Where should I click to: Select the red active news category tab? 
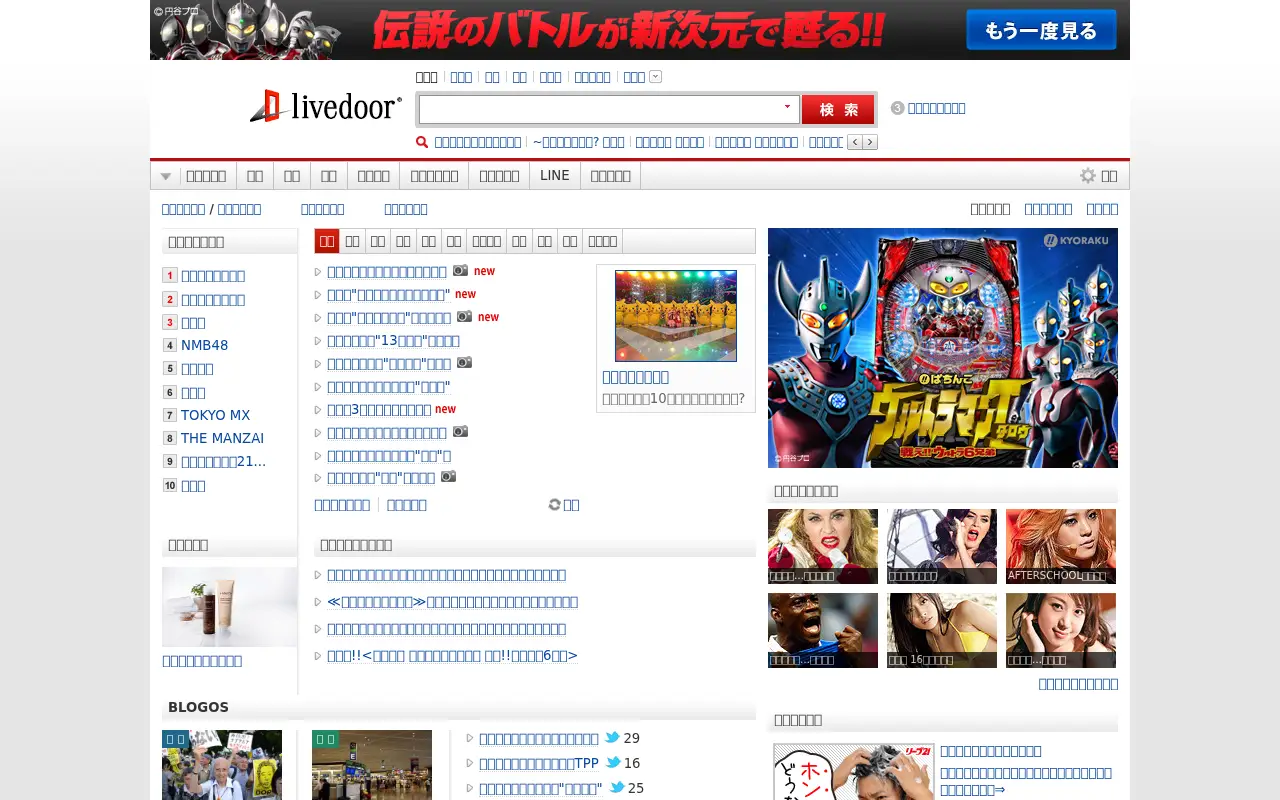[x=327, y=241]
